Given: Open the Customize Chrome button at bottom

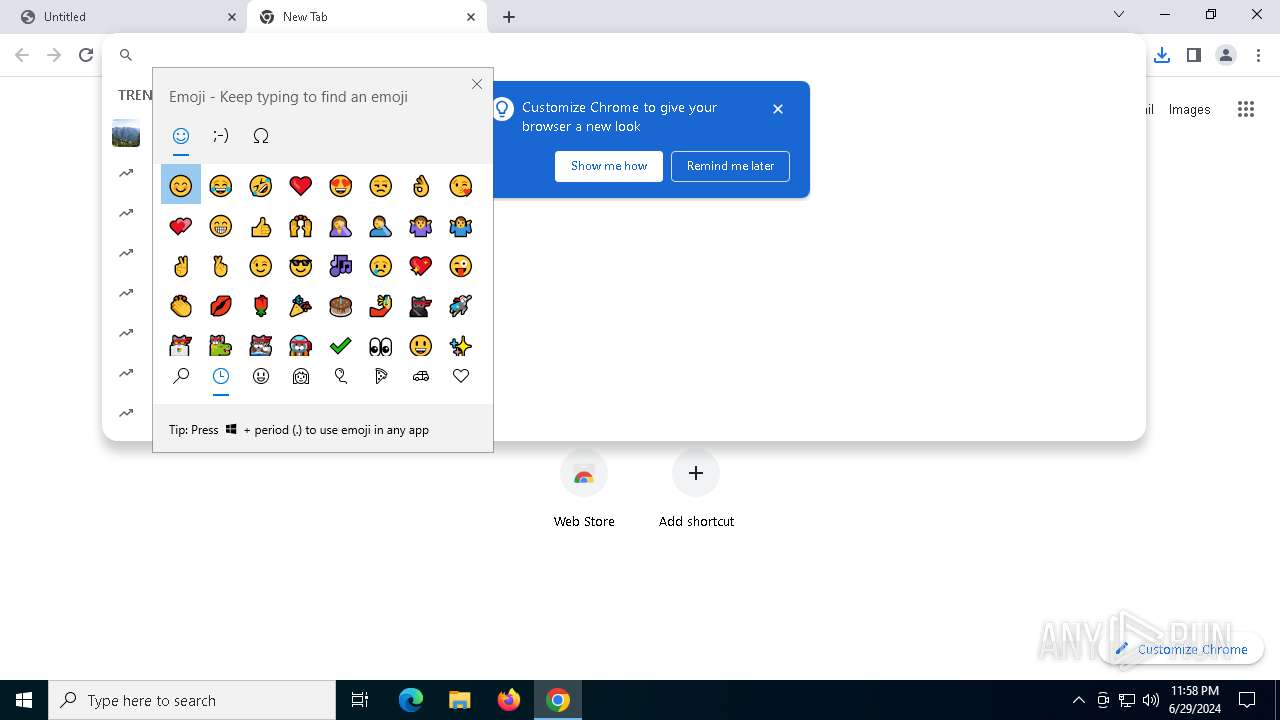Looking at the screenshot, I should pyautogui.click(x=1181, y=649).
